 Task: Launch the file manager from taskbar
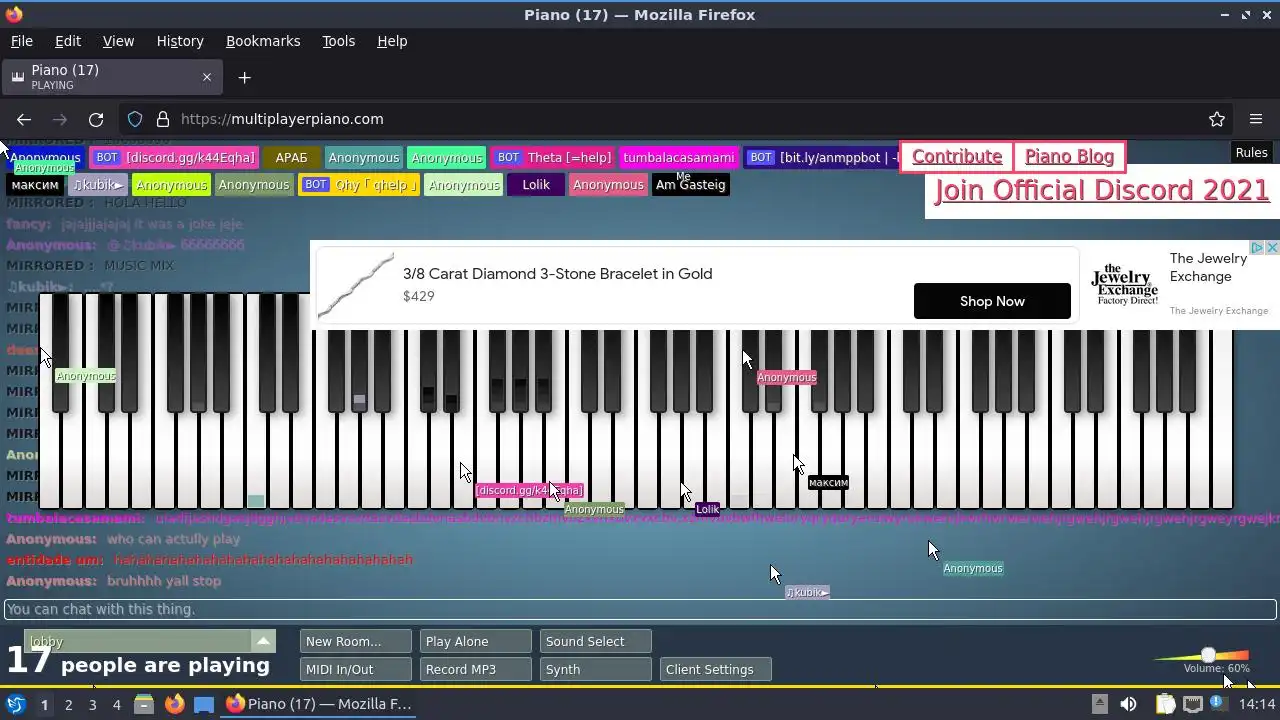(144, 704)
